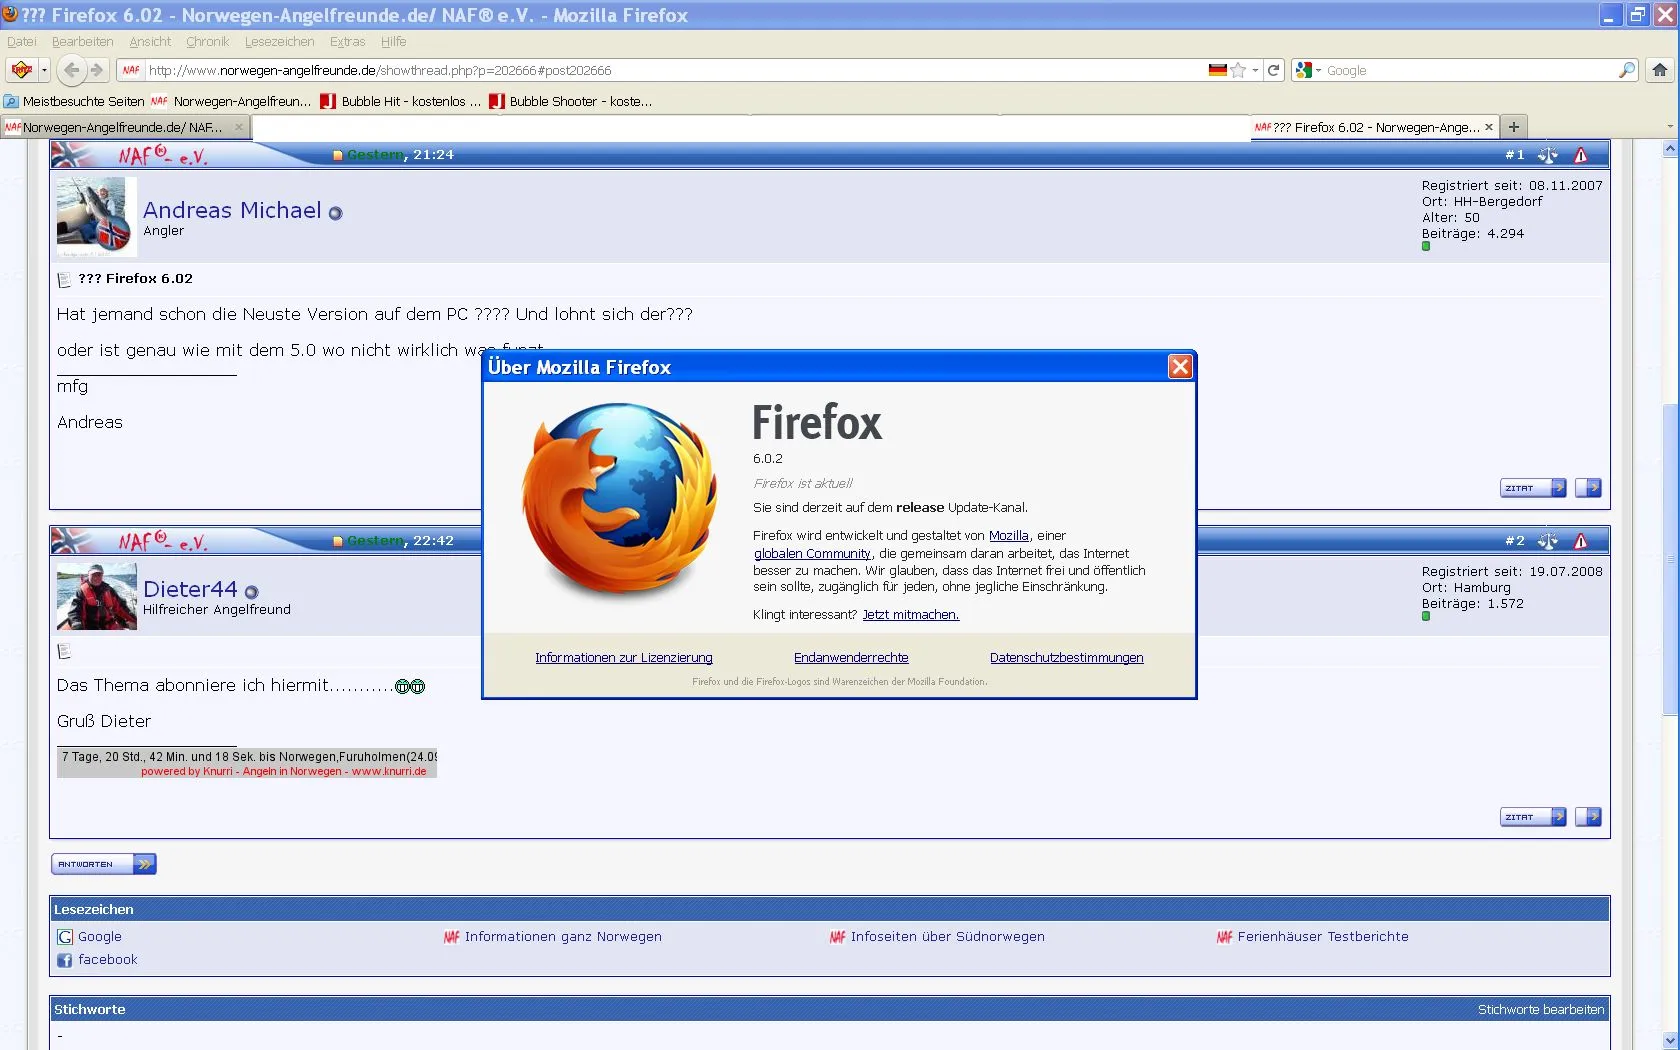The height and width of the screenshot is (1050, 1680).
Task: Open Meistbesuchte Seiten bookmark folder
Action: coord(74,101)
